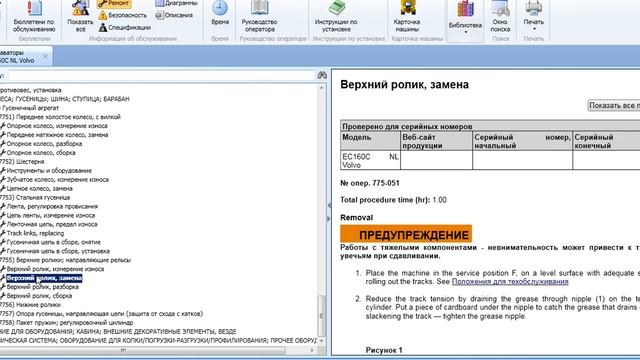640x360 pixels.
Task: Select the Шестерня tree group
Action: coord(22,162)
